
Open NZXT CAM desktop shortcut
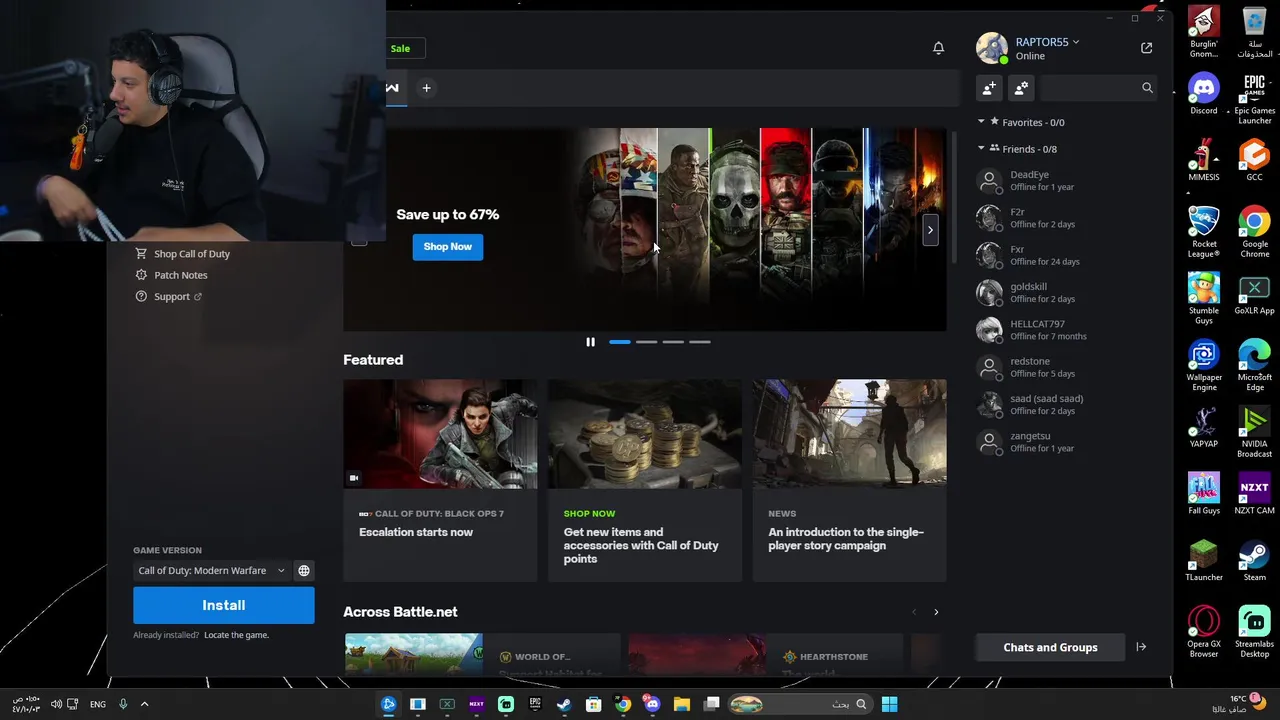click(1255, 494)
